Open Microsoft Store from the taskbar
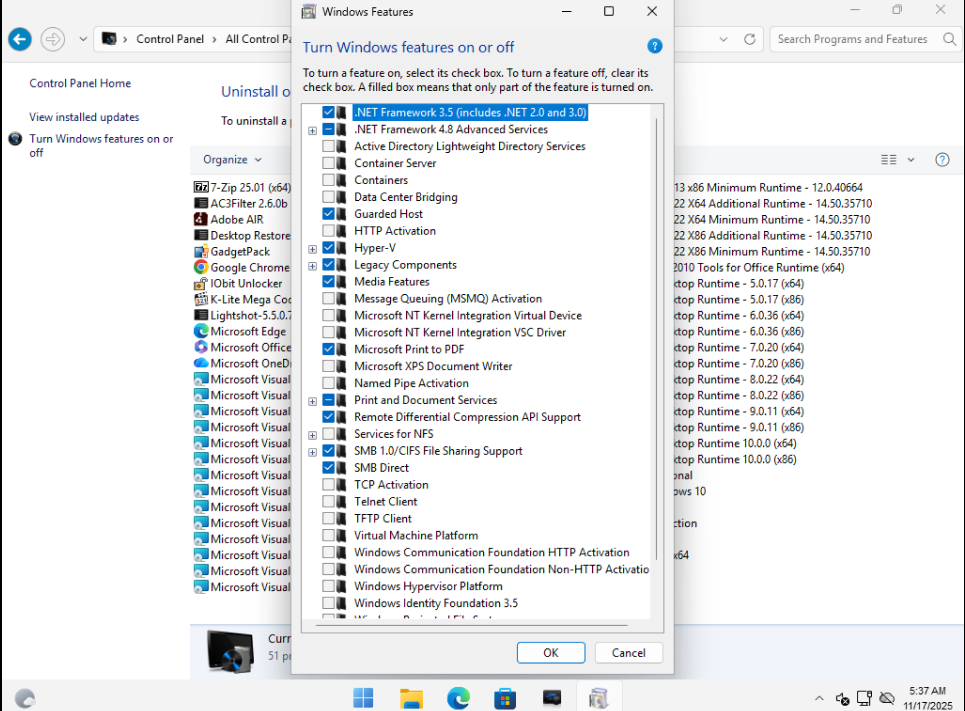Viewport: 965px width, 711px height. pyautogui.click(x=505, y=697)
